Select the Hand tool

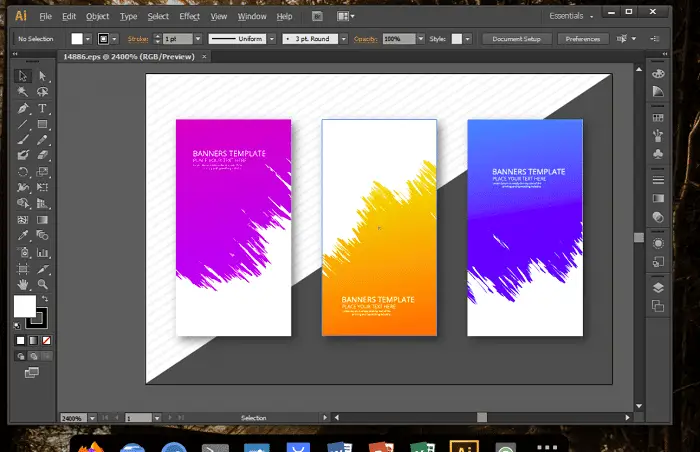pyautogui.click(x=22, y=285)
